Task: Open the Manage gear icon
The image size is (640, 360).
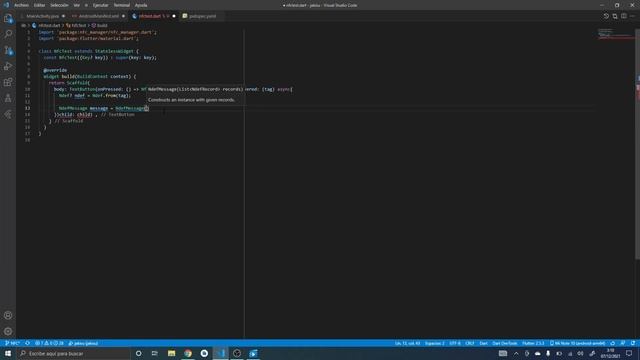Action: tap(8, 331)
